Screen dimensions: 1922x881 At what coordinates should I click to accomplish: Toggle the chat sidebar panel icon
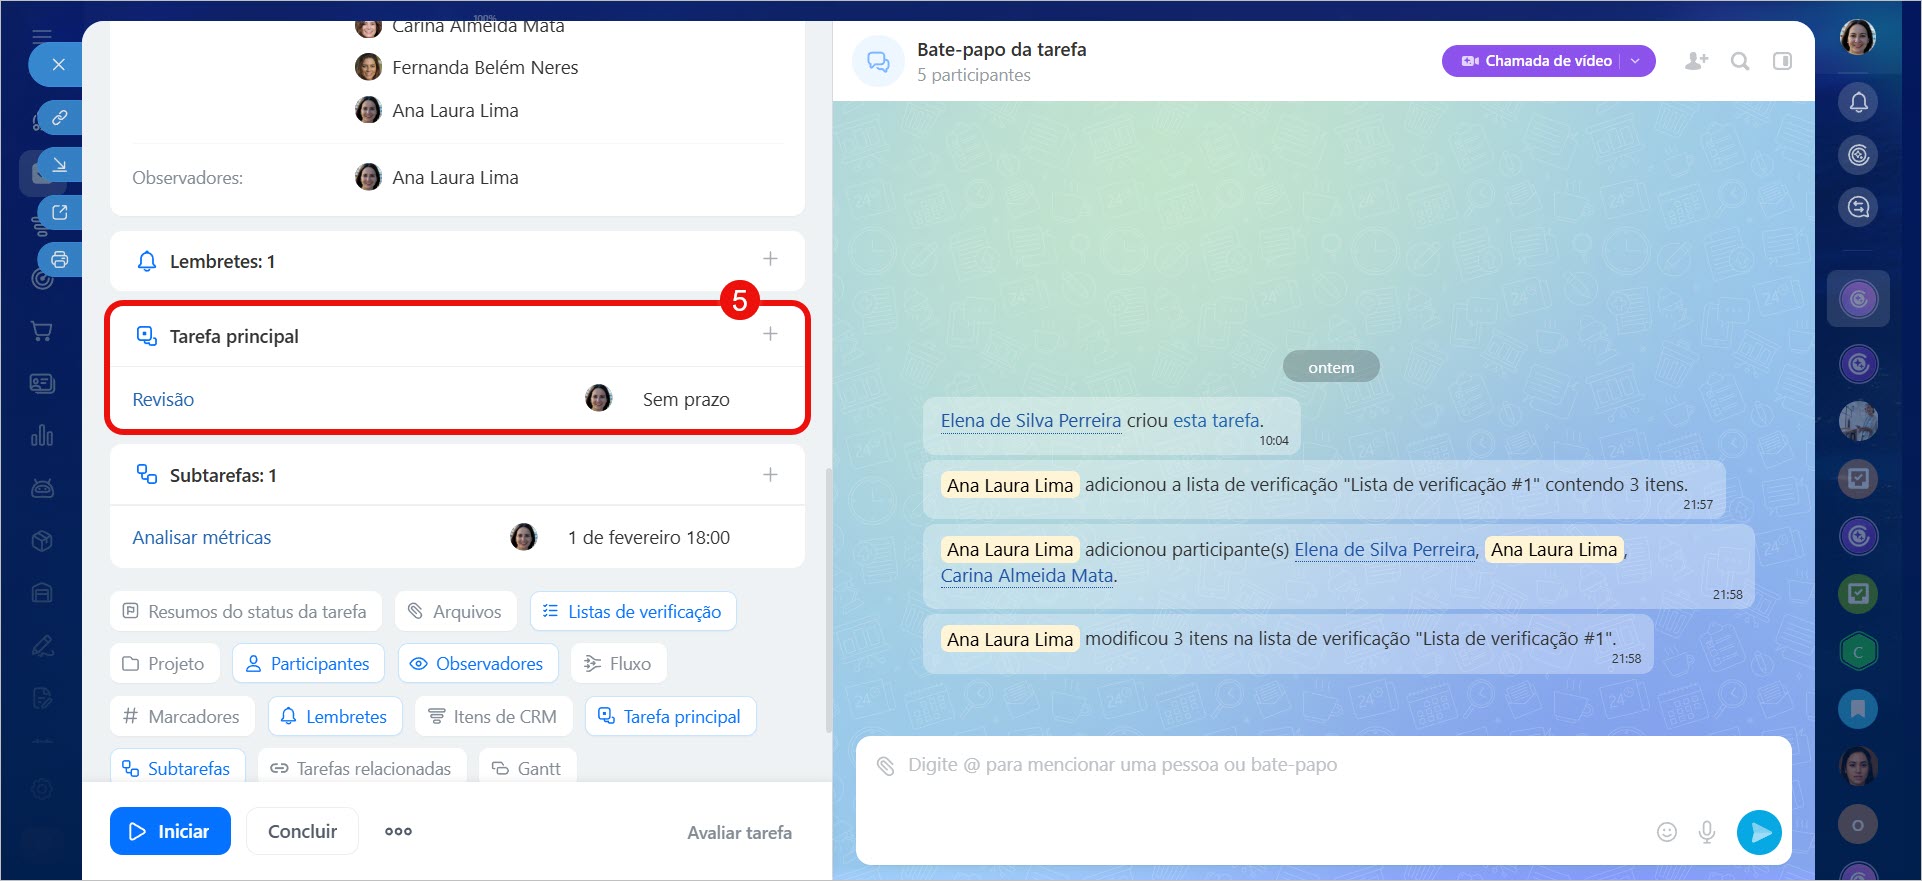1782,61
